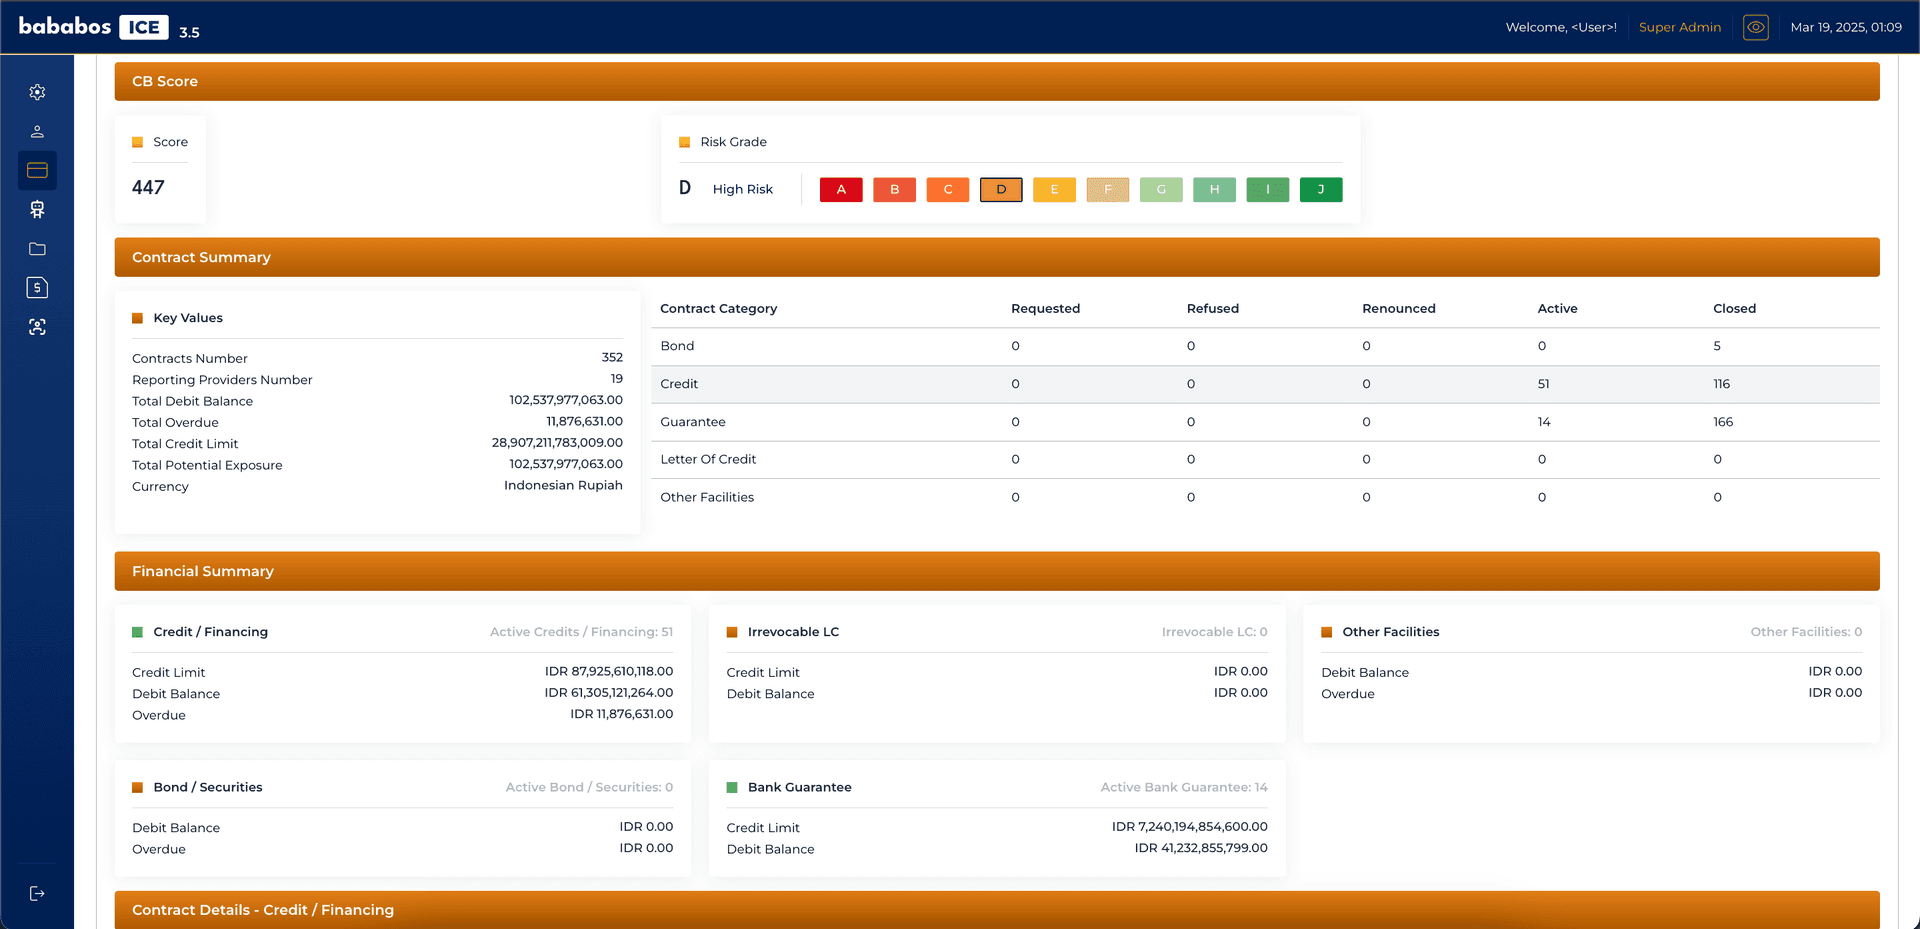This screenshot has height=929, width=1920.
Task: Click the Other Facilities card title
Action: (x=1390, y=632)
